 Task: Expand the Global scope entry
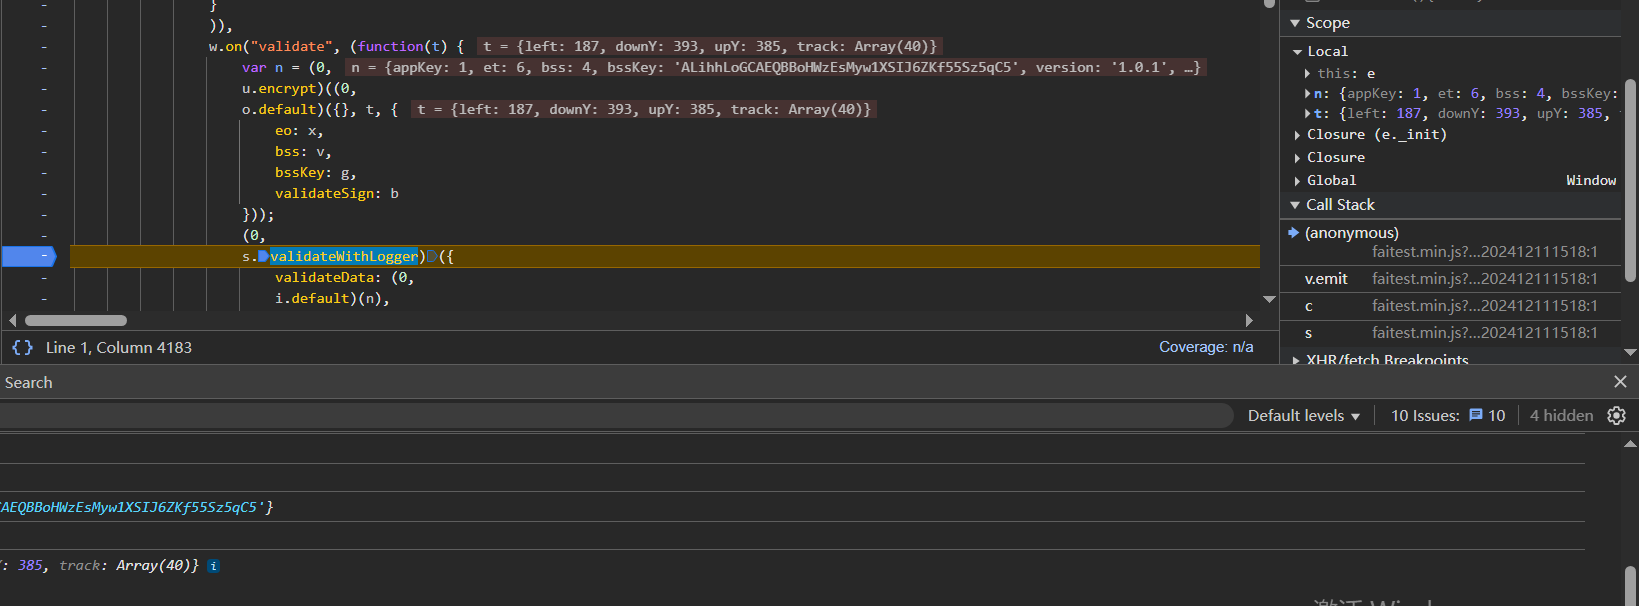1298,181
